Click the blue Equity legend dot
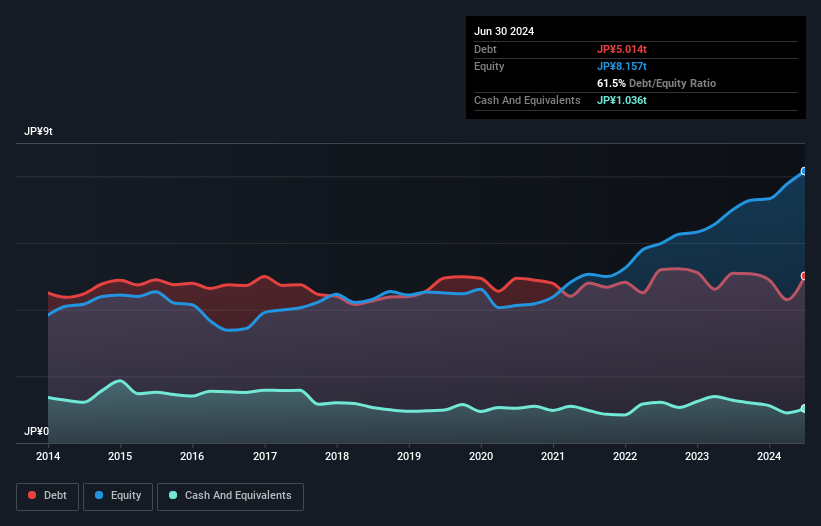The image size is (821, 526). (x=99, y=495)
